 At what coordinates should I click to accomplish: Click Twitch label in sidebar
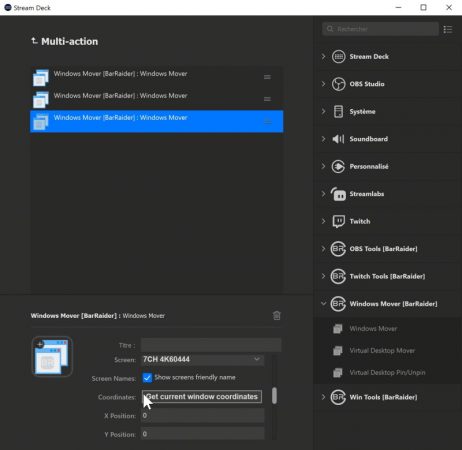[x=360, y=221]
